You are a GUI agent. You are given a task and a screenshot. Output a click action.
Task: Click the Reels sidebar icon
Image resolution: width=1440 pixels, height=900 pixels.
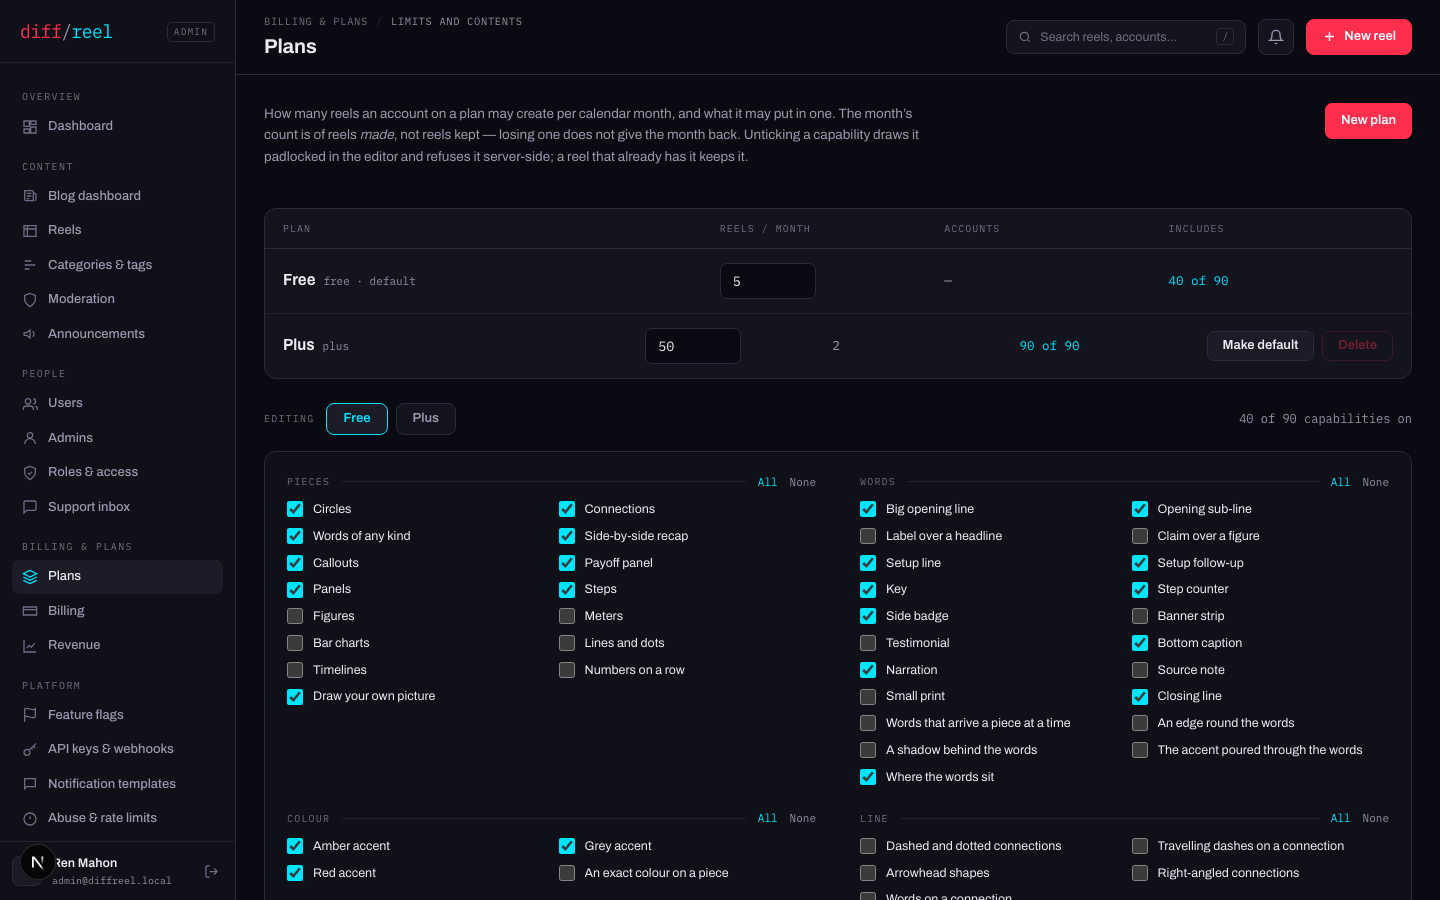click(x=30, y=231)
